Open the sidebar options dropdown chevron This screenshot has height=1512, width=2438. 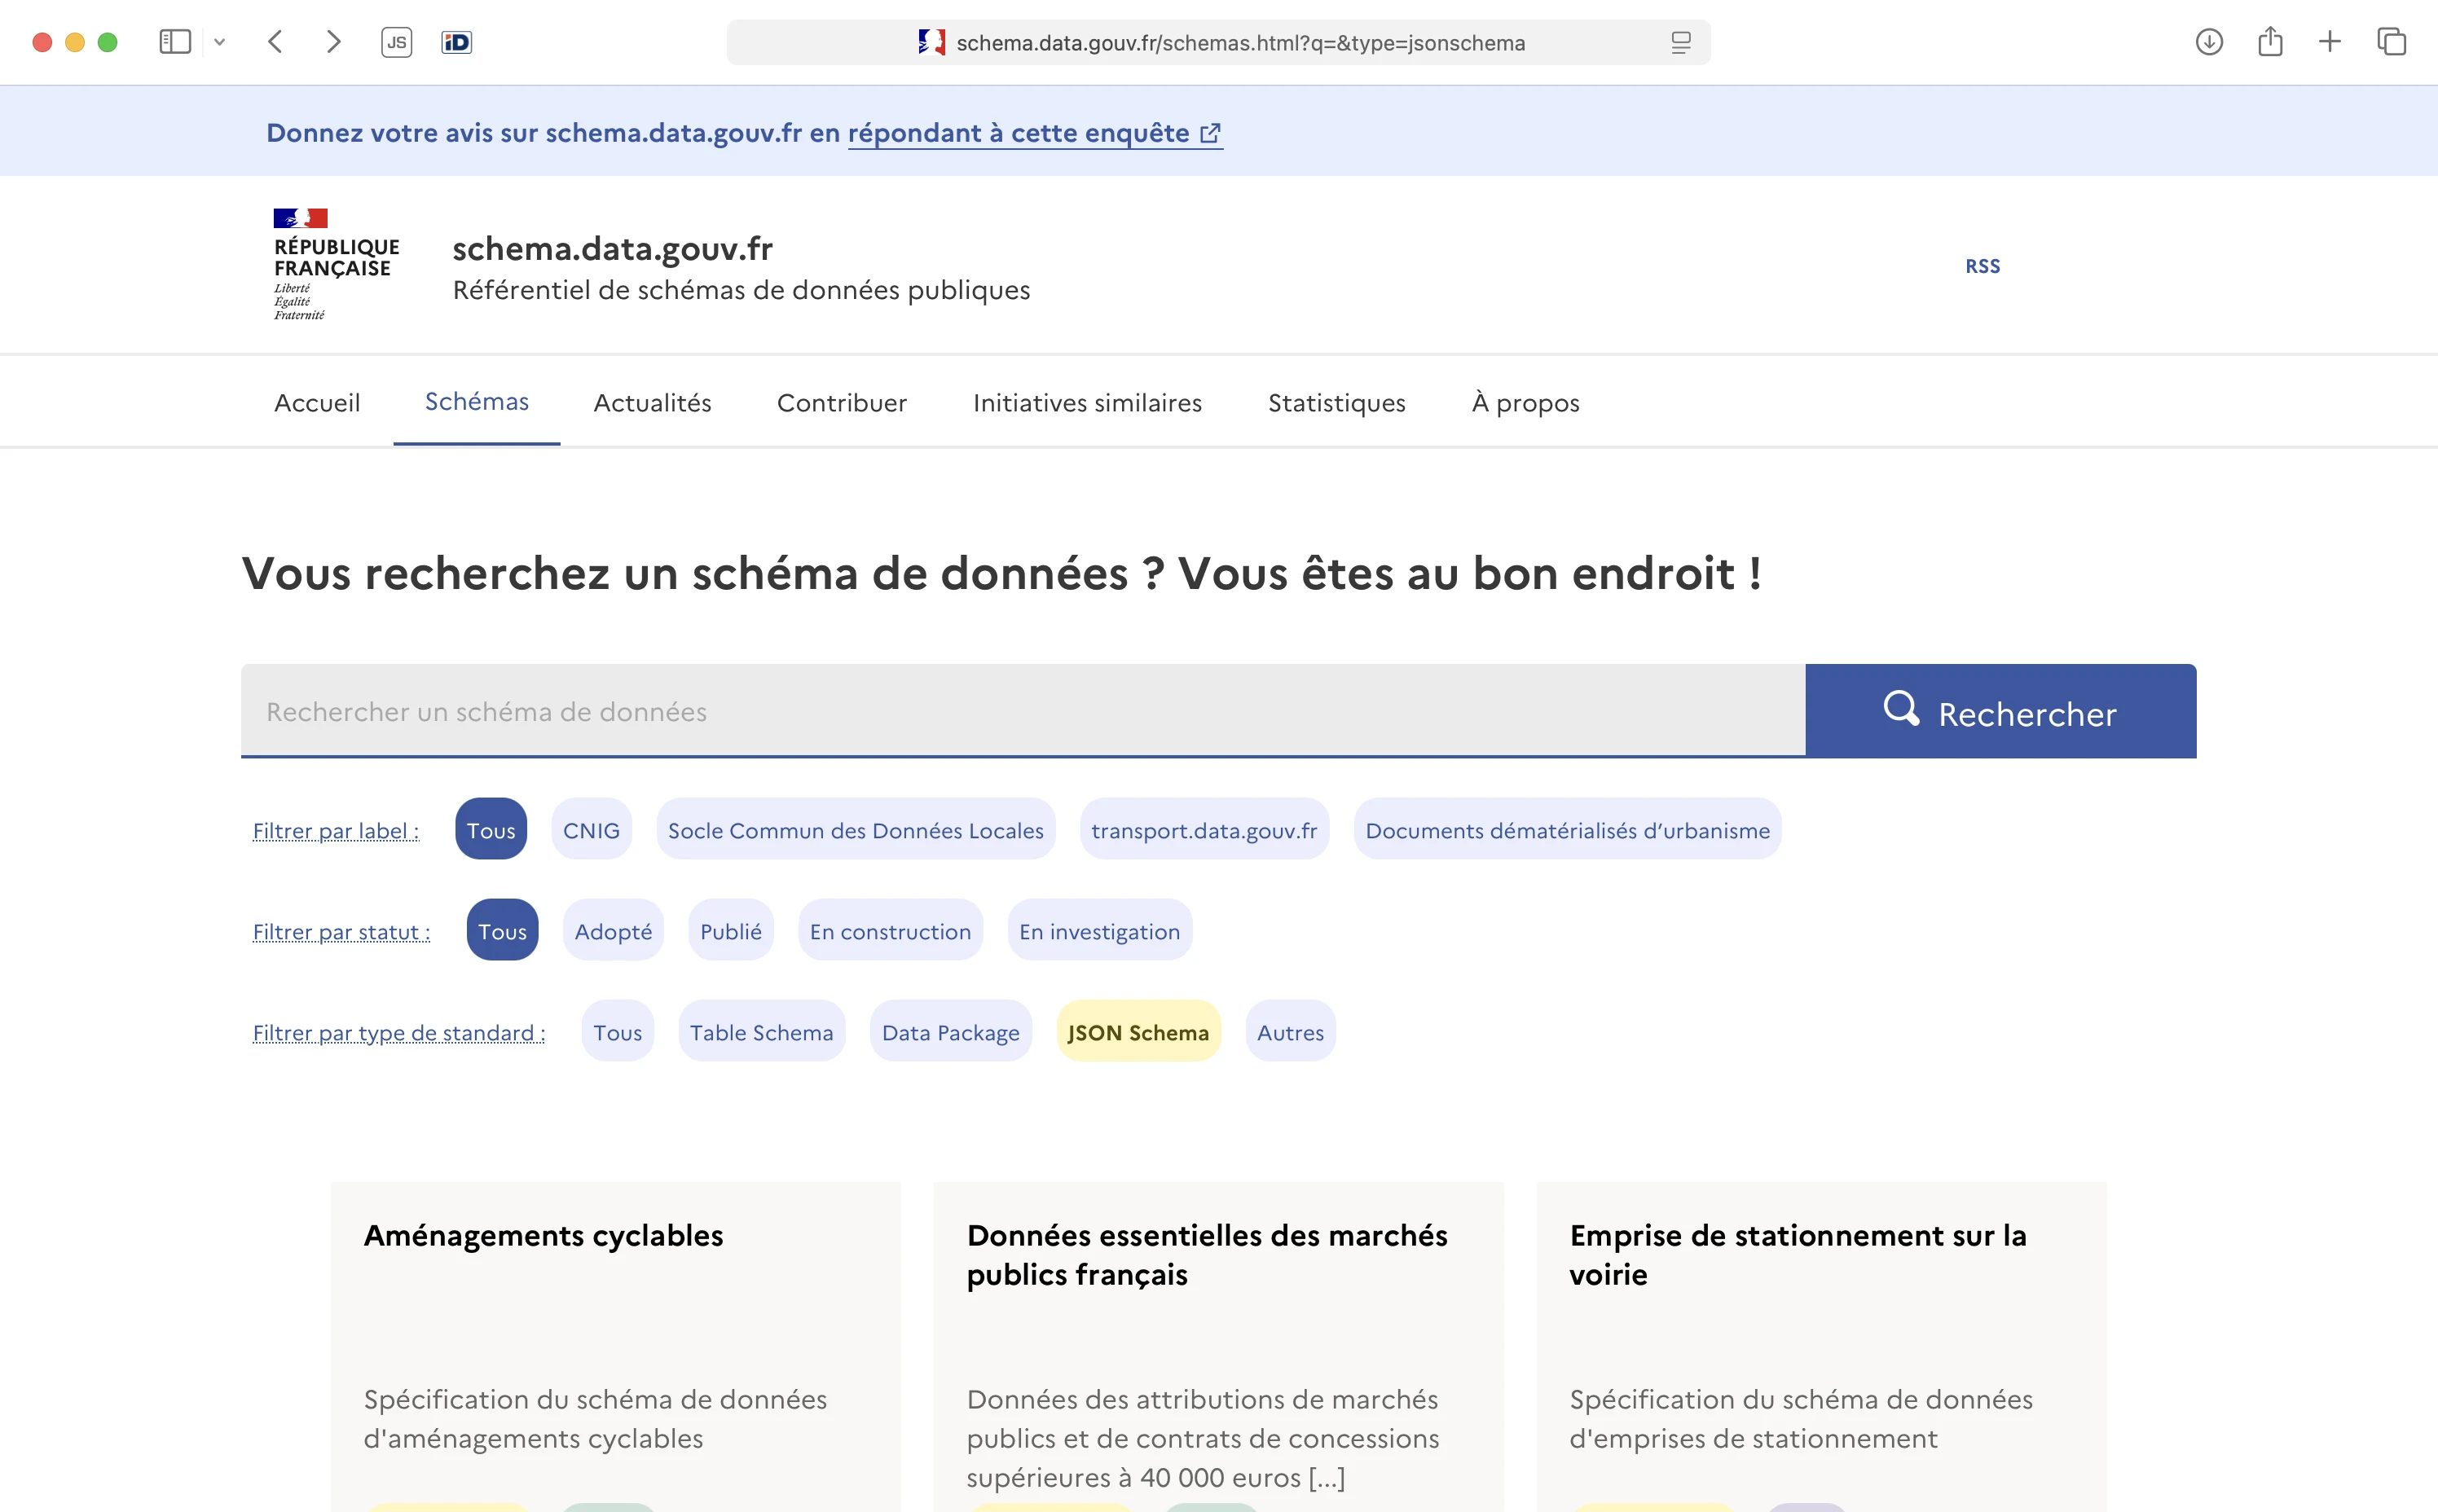[x=220, y=42]
